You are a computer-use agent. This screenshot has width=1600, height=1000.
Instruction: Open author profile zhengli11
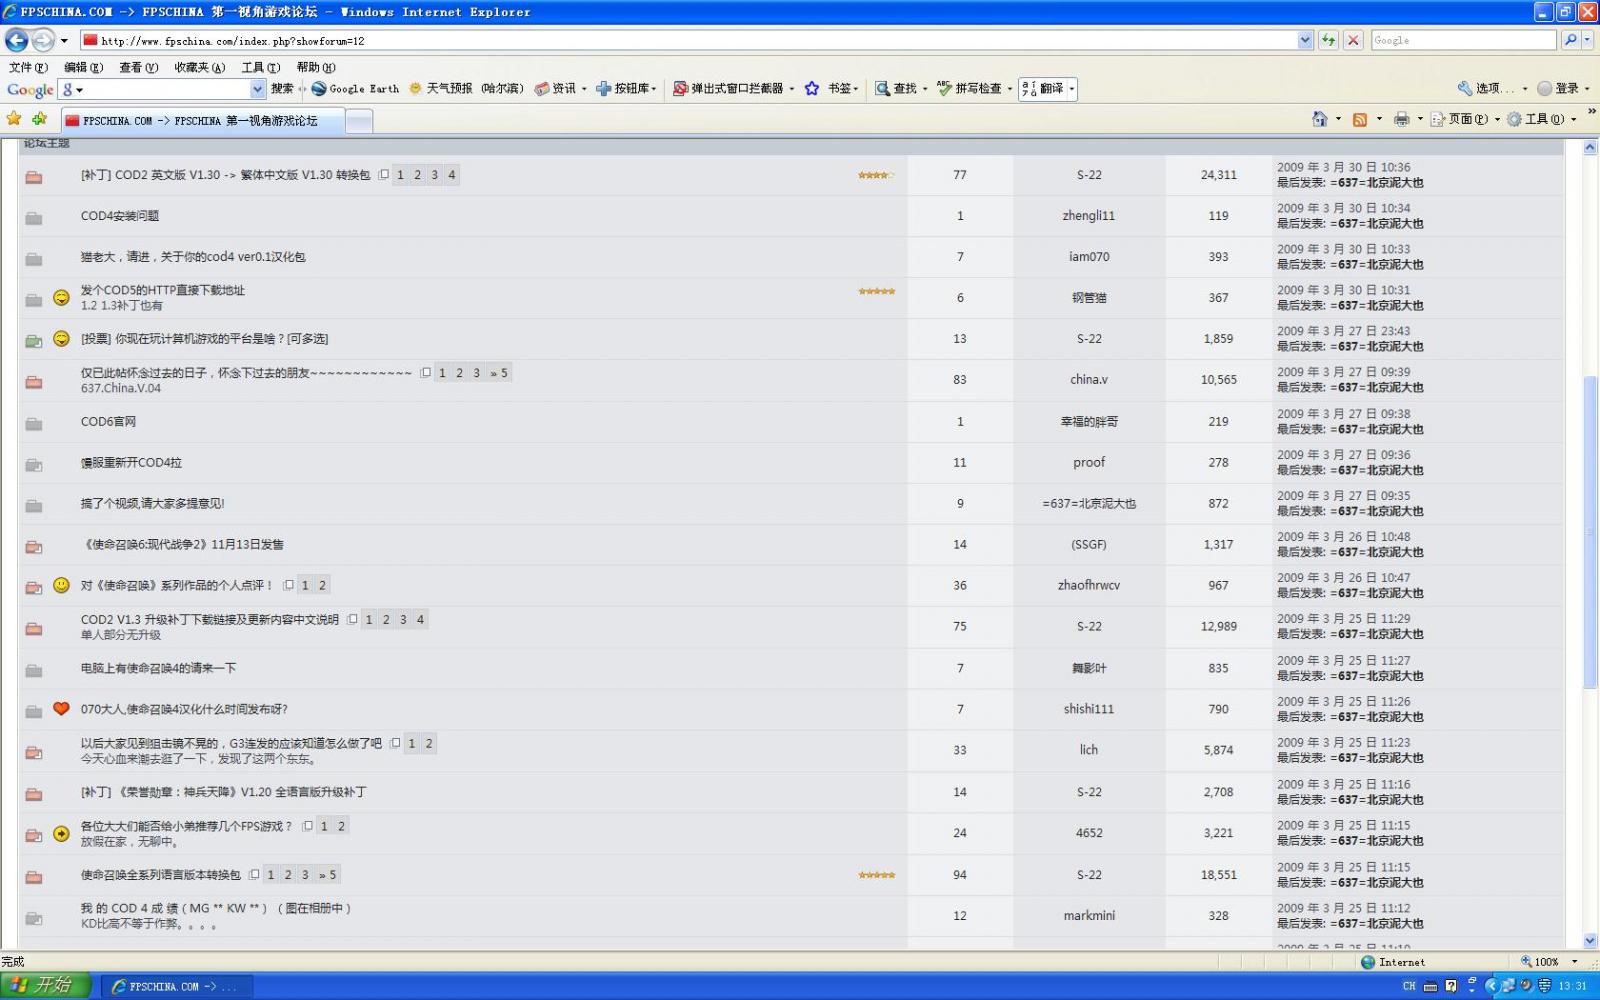(1088, 216)
